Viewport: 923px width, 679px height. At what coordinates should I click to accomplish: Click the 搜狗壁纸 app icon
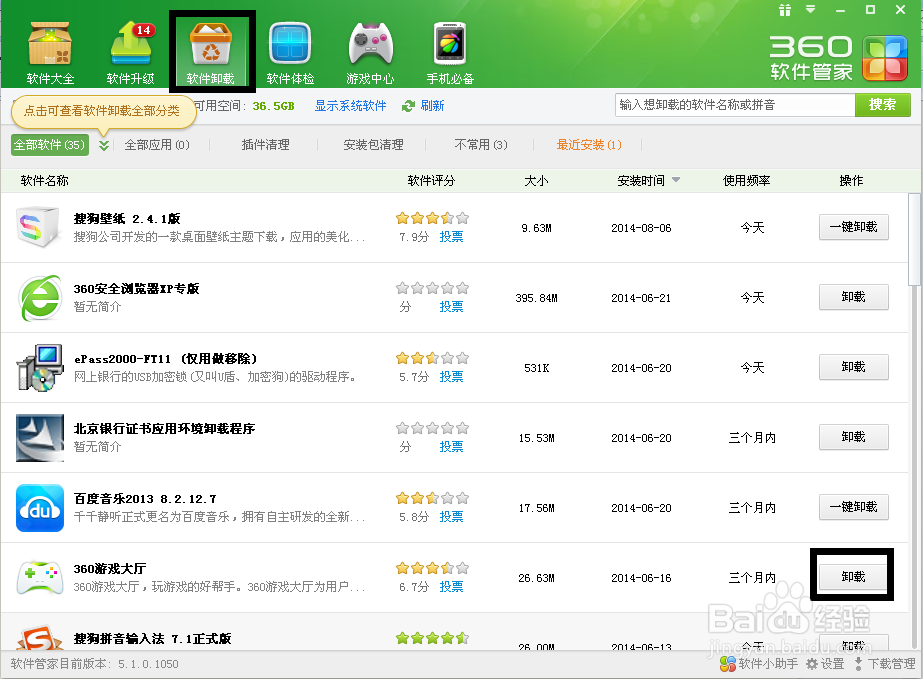39,227
